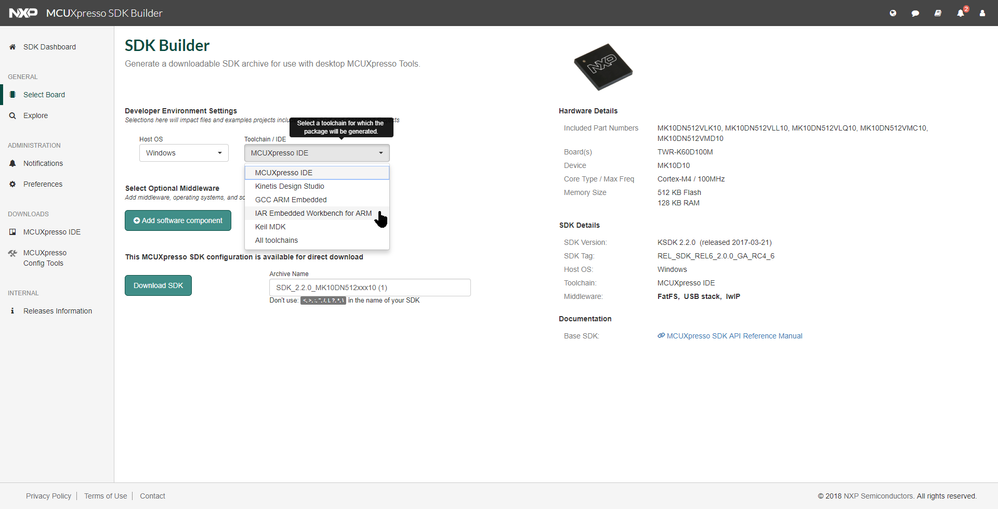The width and height of the screenshot is (998, 509).
Task: Open Explore in sidebar
Action: (x=36, y=116)
